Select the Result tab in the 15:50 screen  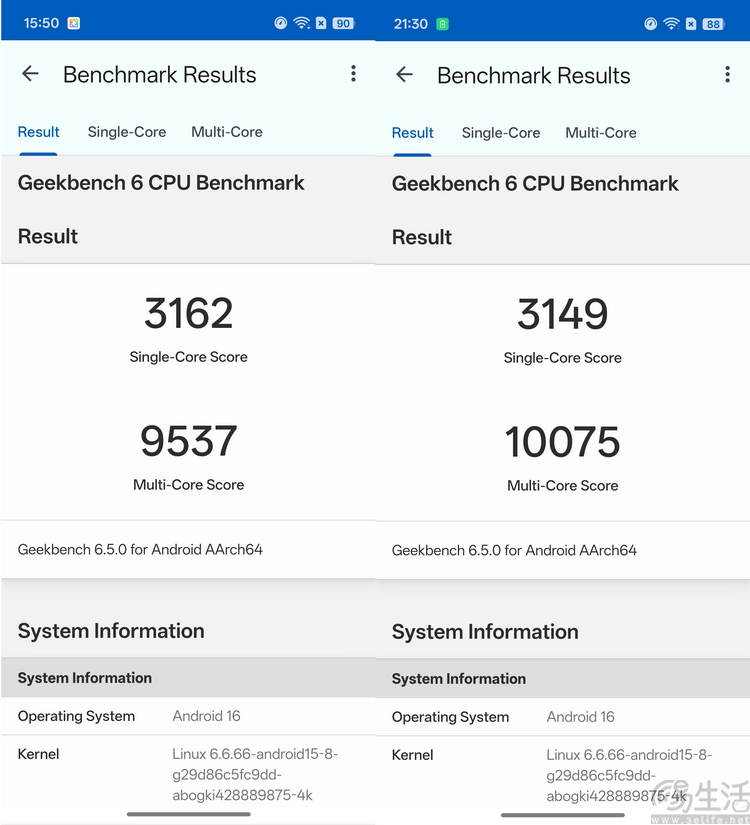pyautogui.click(x=39, y=132)
